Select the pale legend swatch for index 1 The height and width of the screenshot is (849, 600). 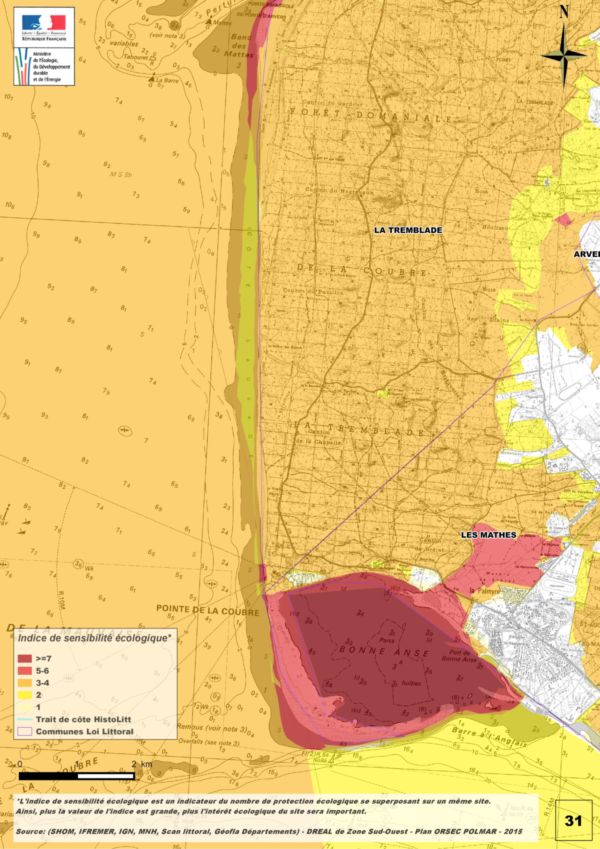tap(24, 707)
